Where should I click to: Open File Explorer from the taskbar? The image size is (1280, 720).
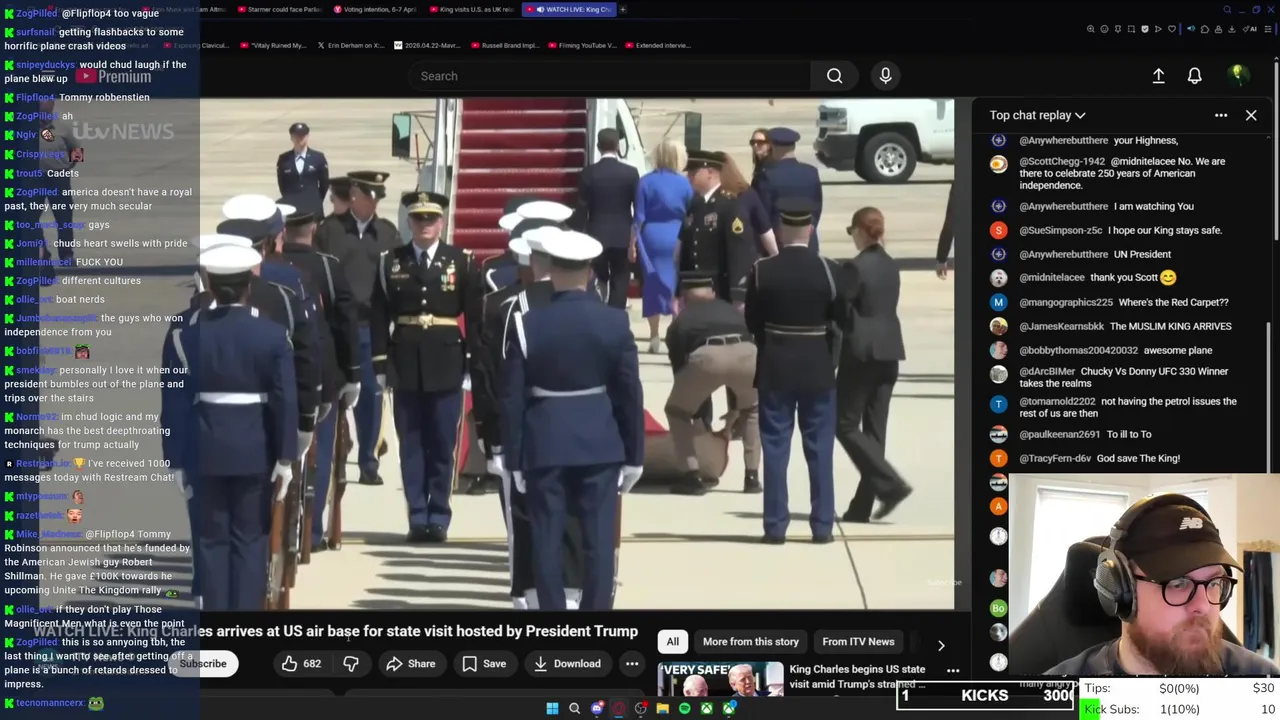[x=662, y=709]
